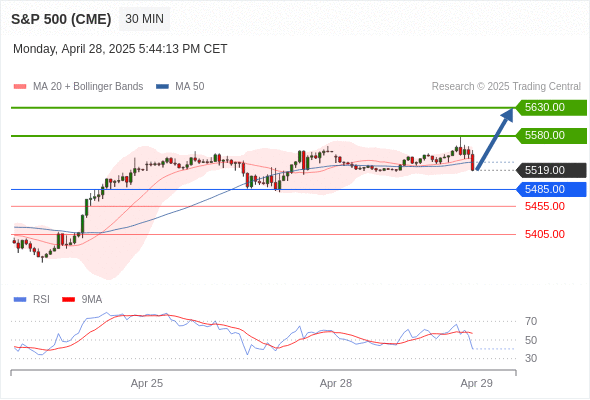Click the 30 MIN timeframe badge
Viewport: 590px width, 400px height.
144,19
